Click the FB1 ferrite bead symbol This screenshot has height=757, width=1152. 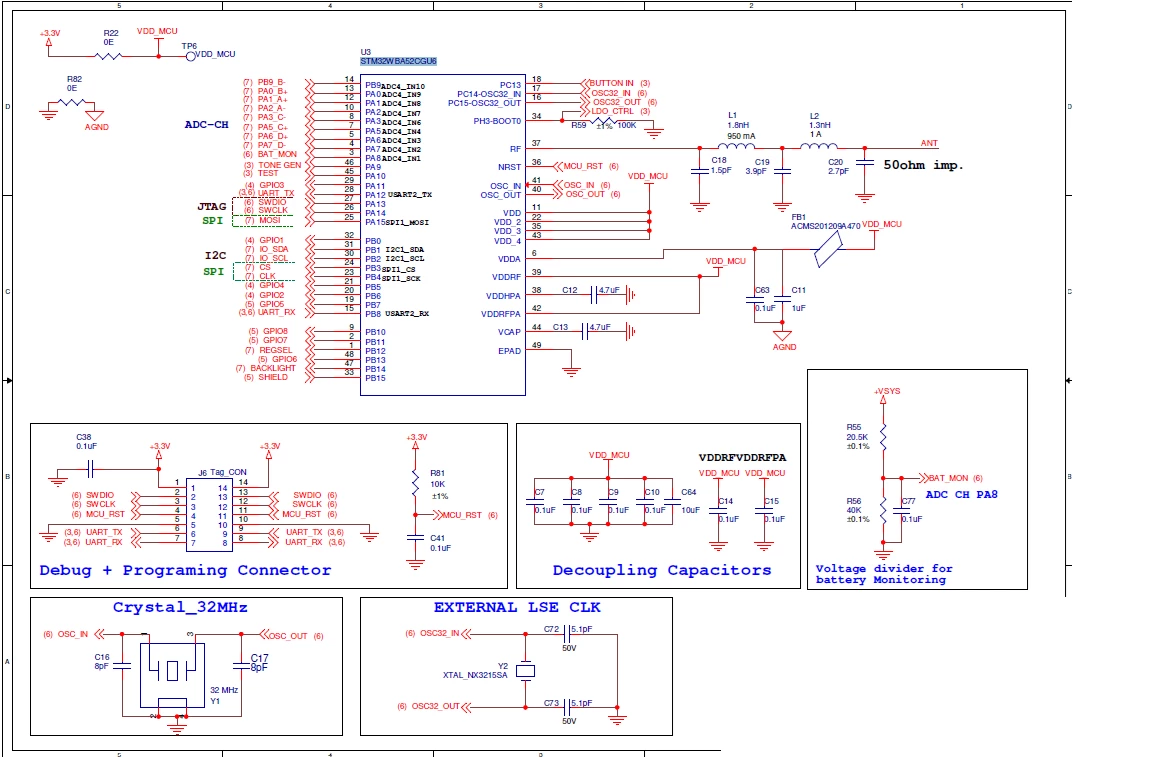click(x=828, y=250)
